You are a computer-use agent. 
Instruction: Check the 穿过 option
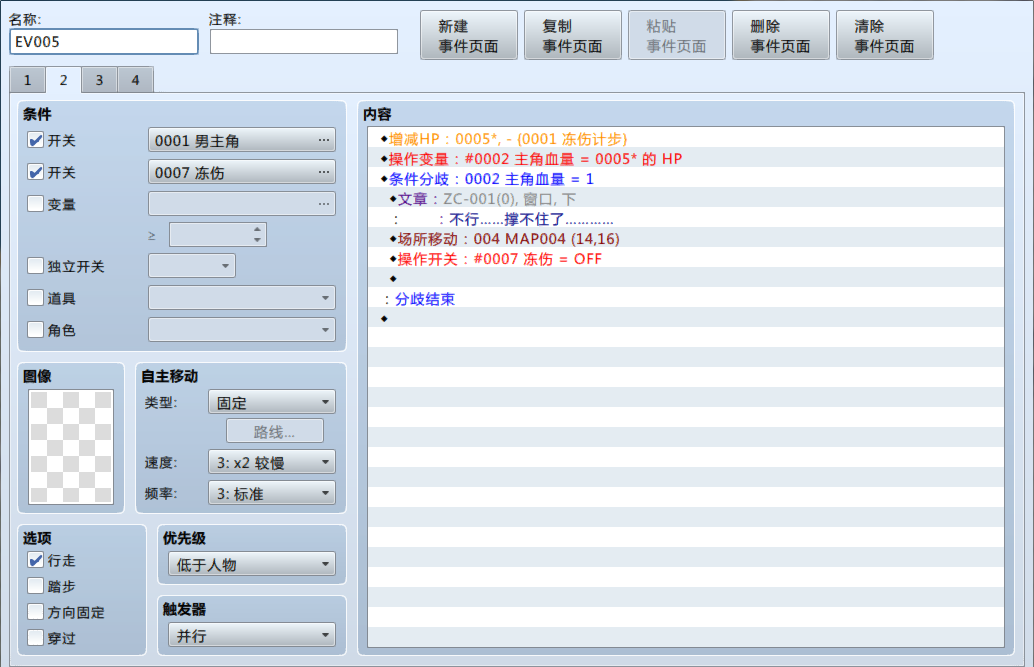(36, 637)
